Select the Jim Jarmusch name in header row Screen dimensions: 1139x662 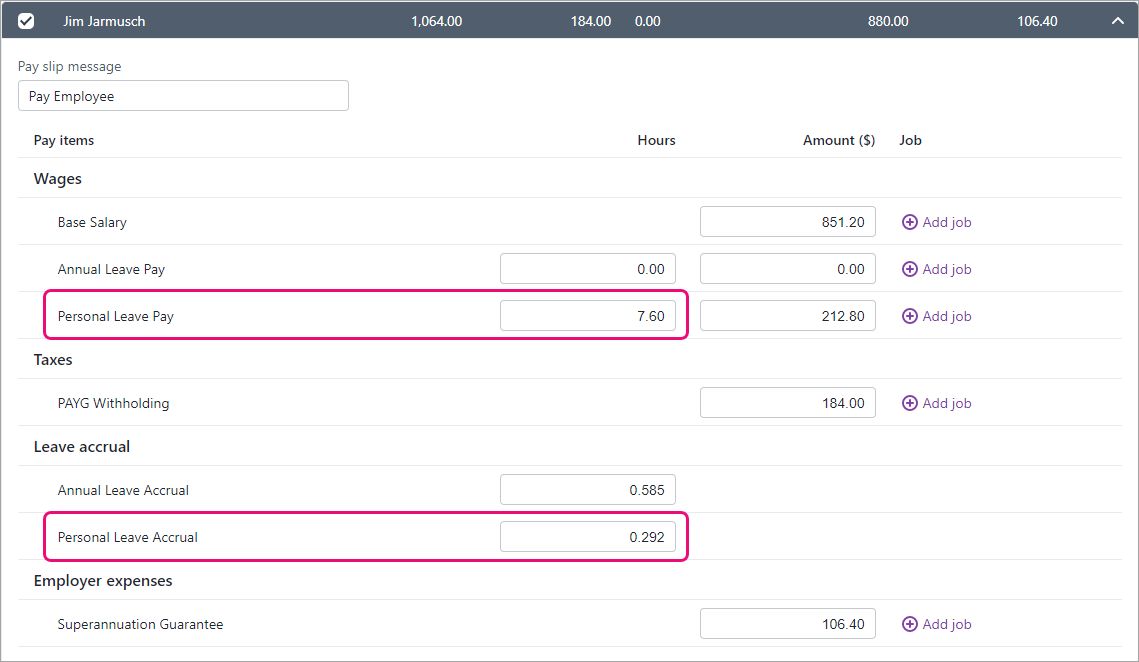point(104,21)
